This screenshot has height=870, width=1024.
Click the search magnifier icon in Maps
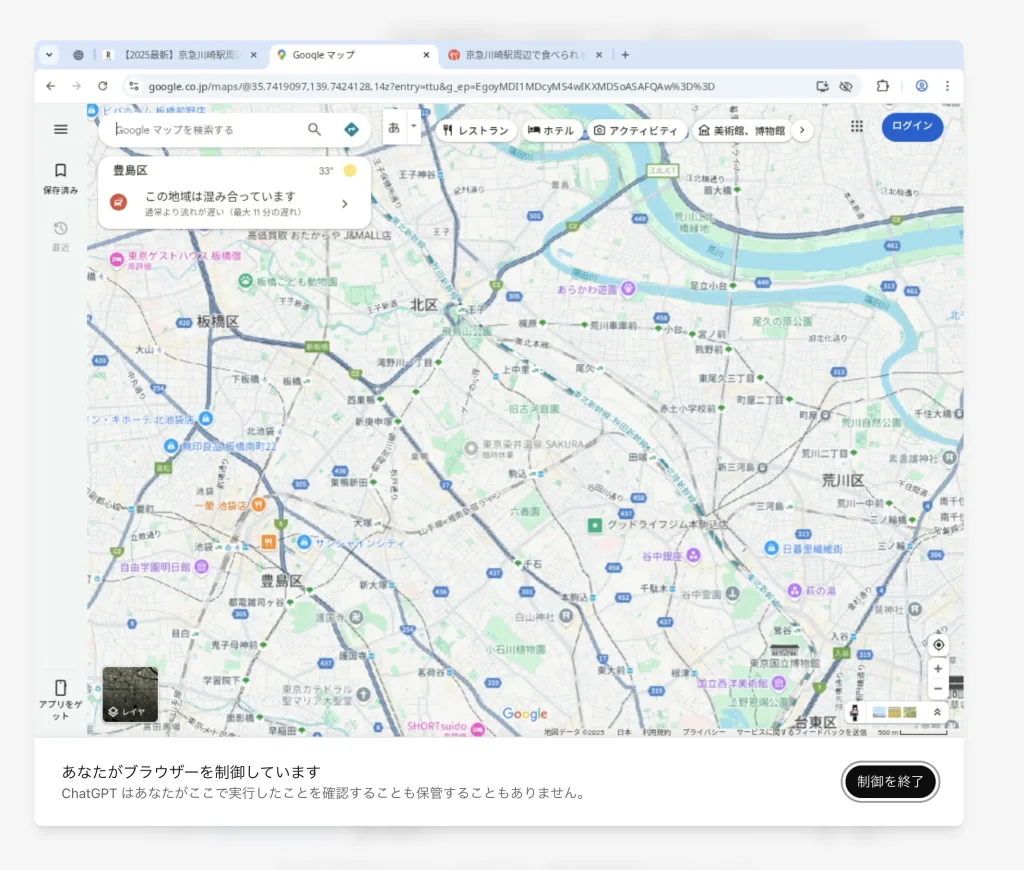click(314, 129)
